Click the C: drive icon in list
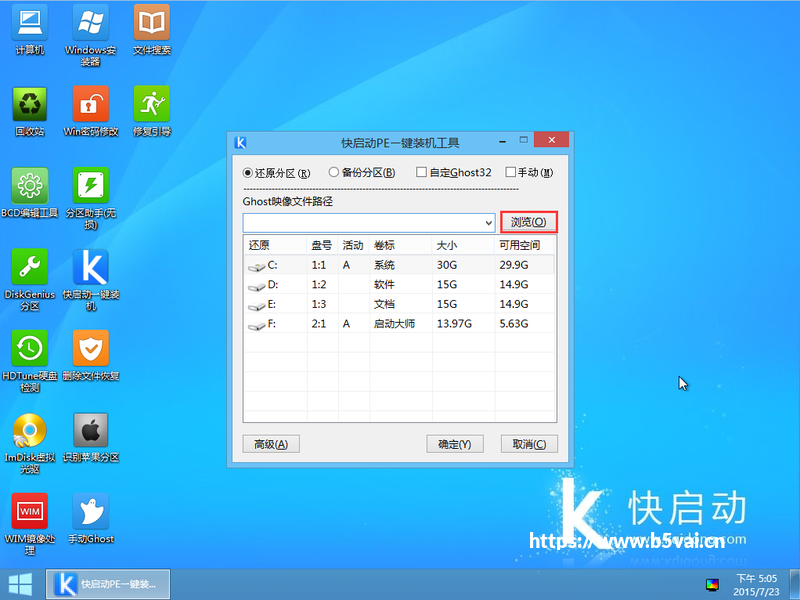The height and width of the screenshot is (600, 800). click(256, 267)
